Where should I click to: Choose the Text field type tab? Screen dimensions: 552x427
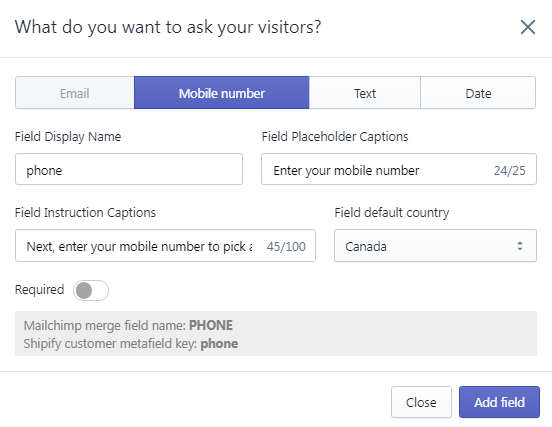[x=365, y=93]
